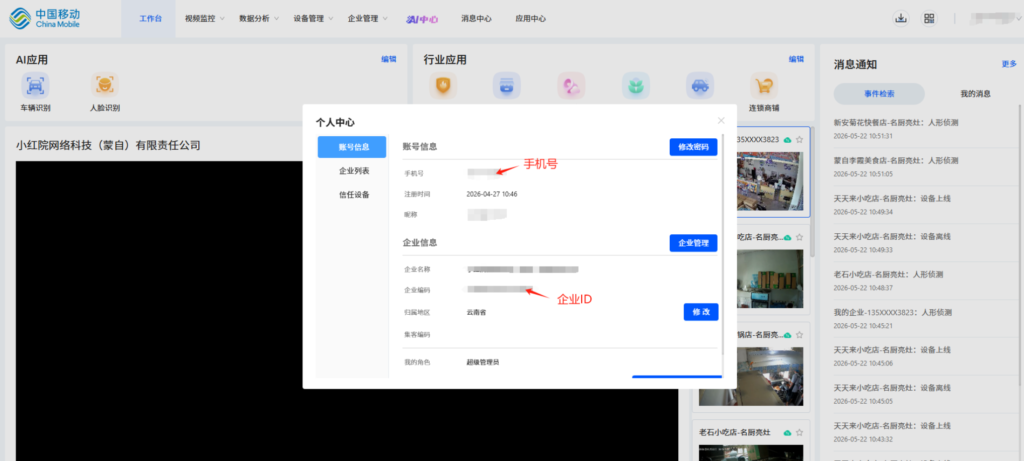
Task: Open the 老石小吃店-名厨亮灶 camera thumbnail
Action: (751, 453)
